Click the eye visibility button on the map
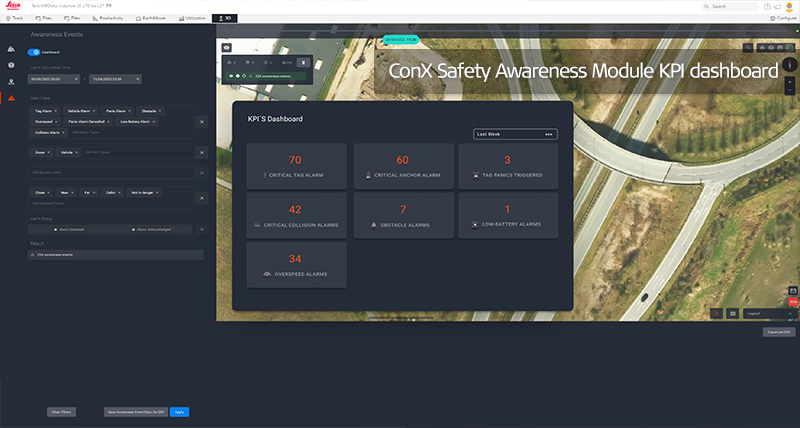 point(227,47)
